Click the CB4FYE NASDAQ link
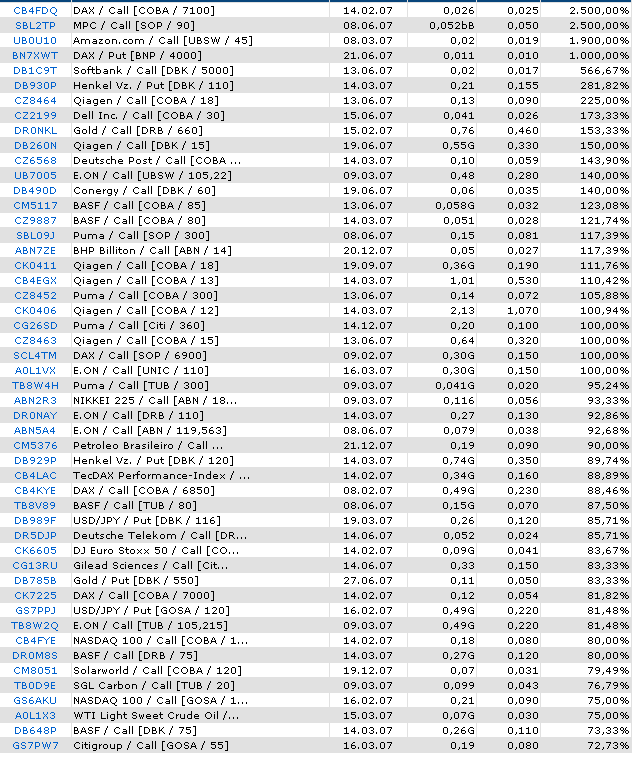The width and height of the screenshot is (632, 758). [35, 640]
